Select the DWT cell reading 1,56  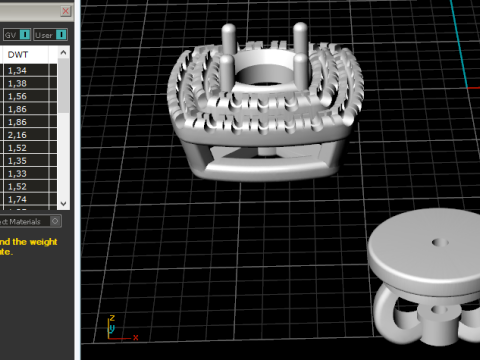(26, 96)
